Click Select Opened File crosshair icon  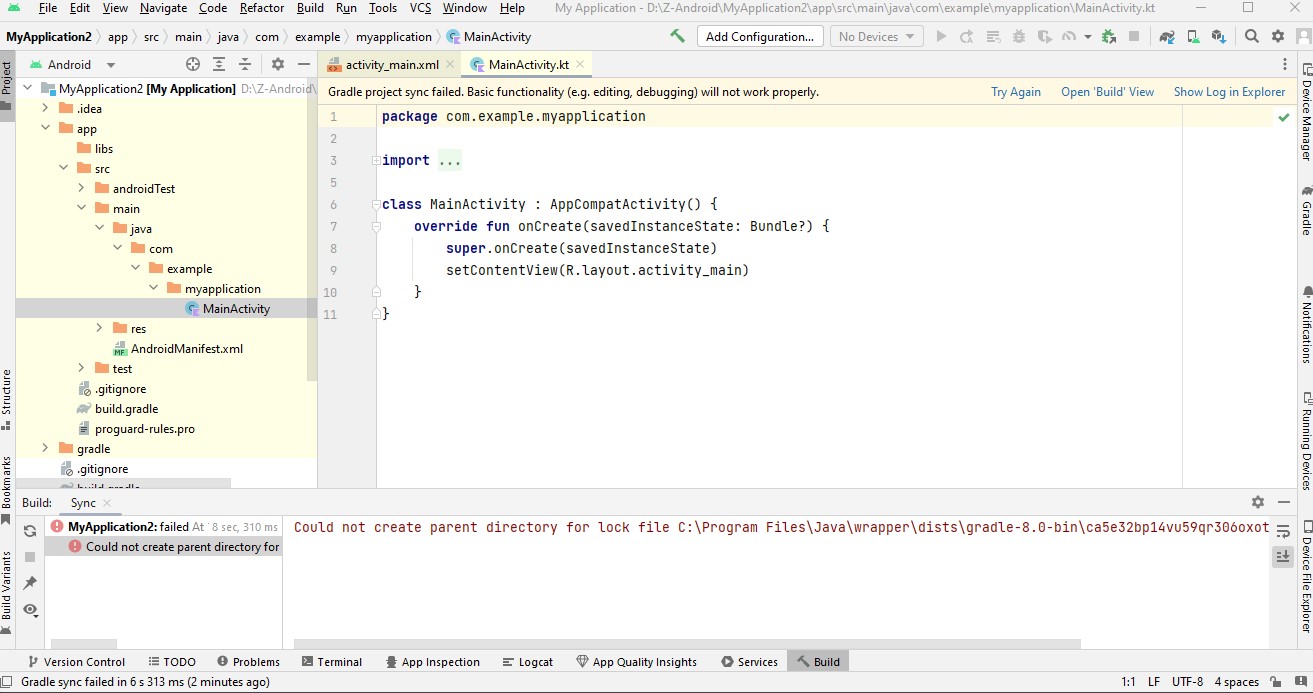point(193,65)
